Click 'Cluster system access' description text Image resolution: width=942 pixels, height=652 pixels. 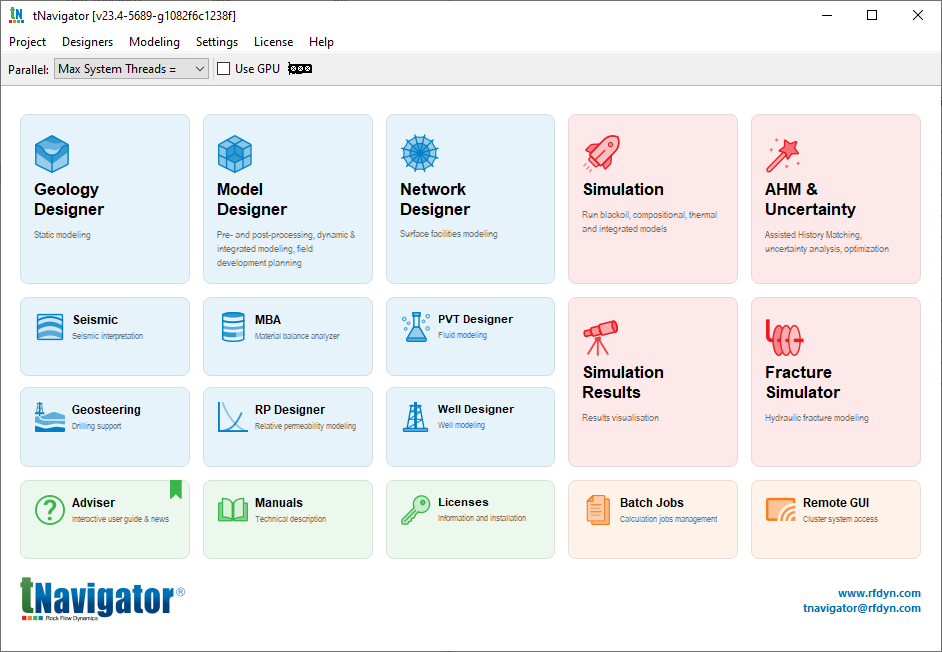(x=840, y=519)
